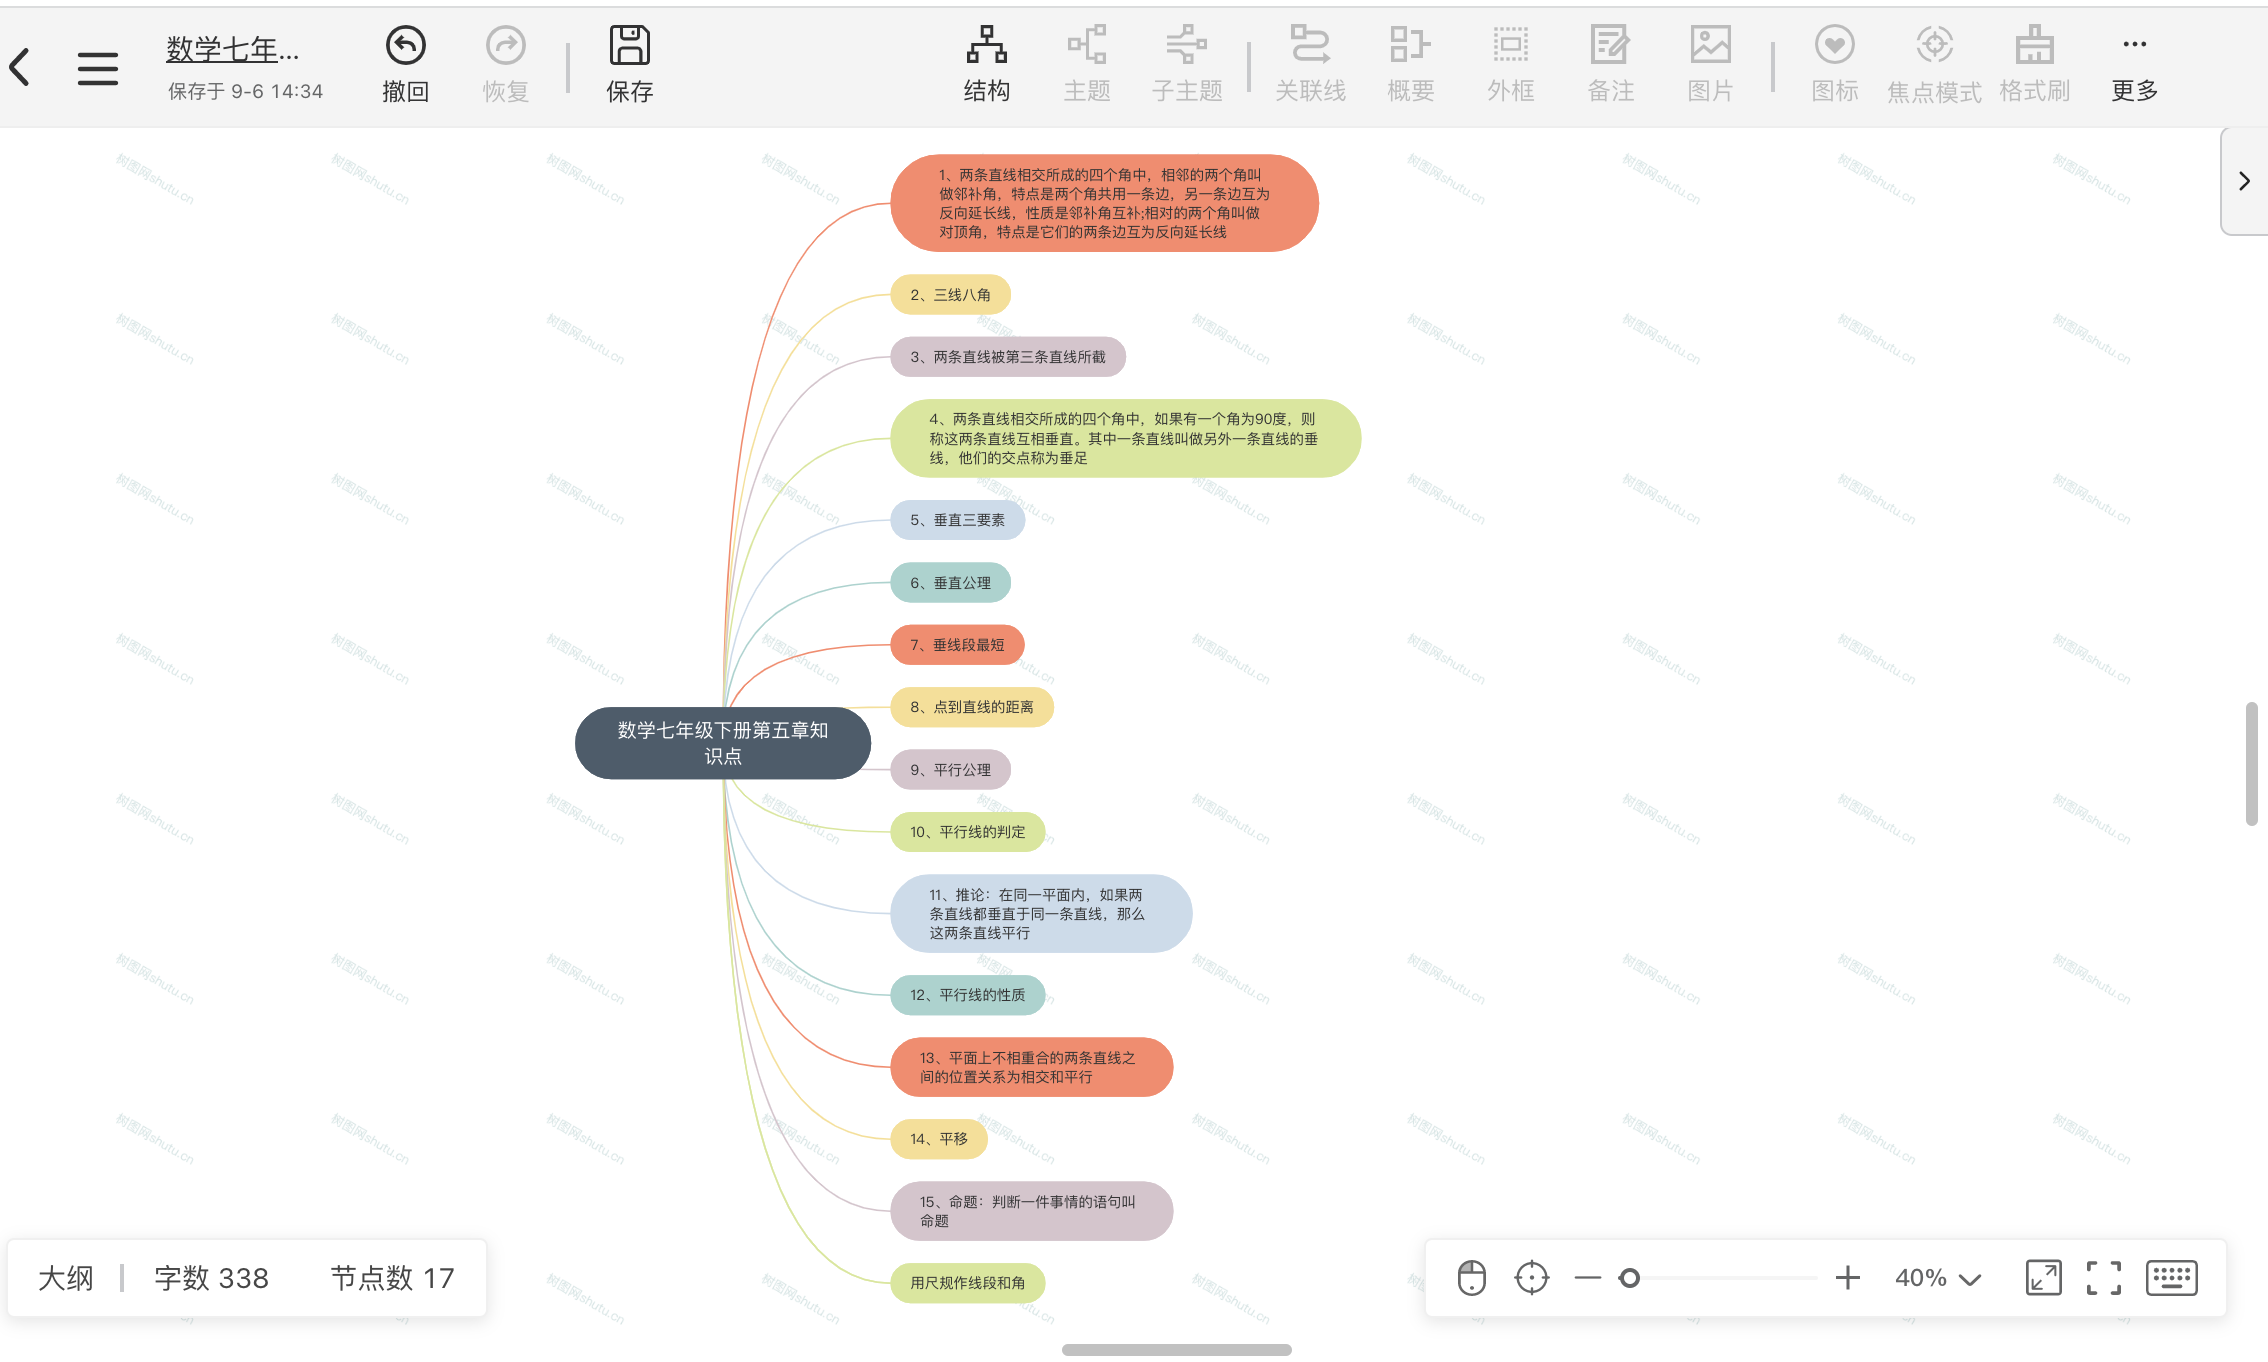Screen dimensions: 2268x1362
Task: Open the keyboard shortcuts icon
Action: click(2171, 1278)
